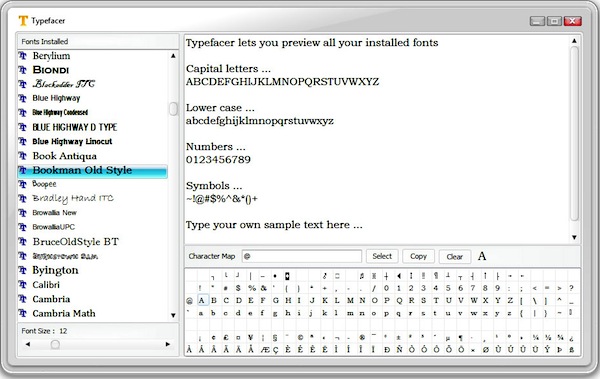Click the Typefacer orange T logo
600x379 pixels.
point(23,21)
